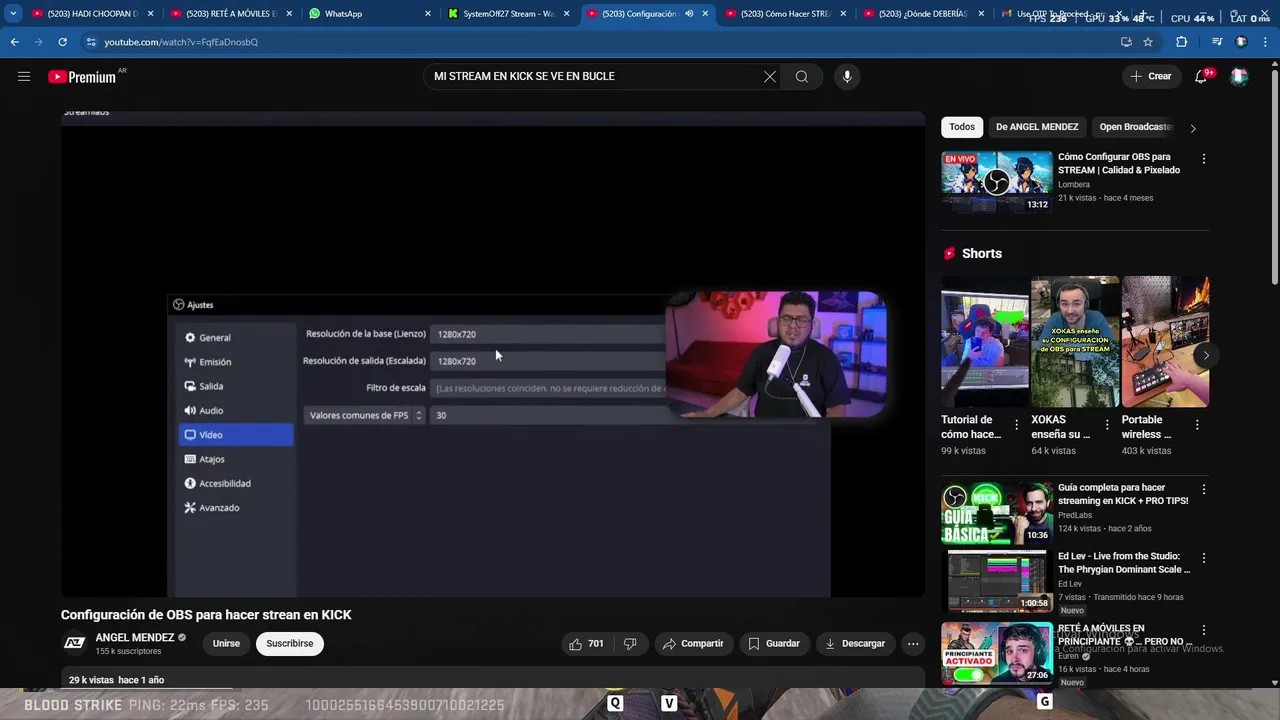This screenshot has height=720, width=1280.
Task: Click the search magnifier button
Action: 802,76
